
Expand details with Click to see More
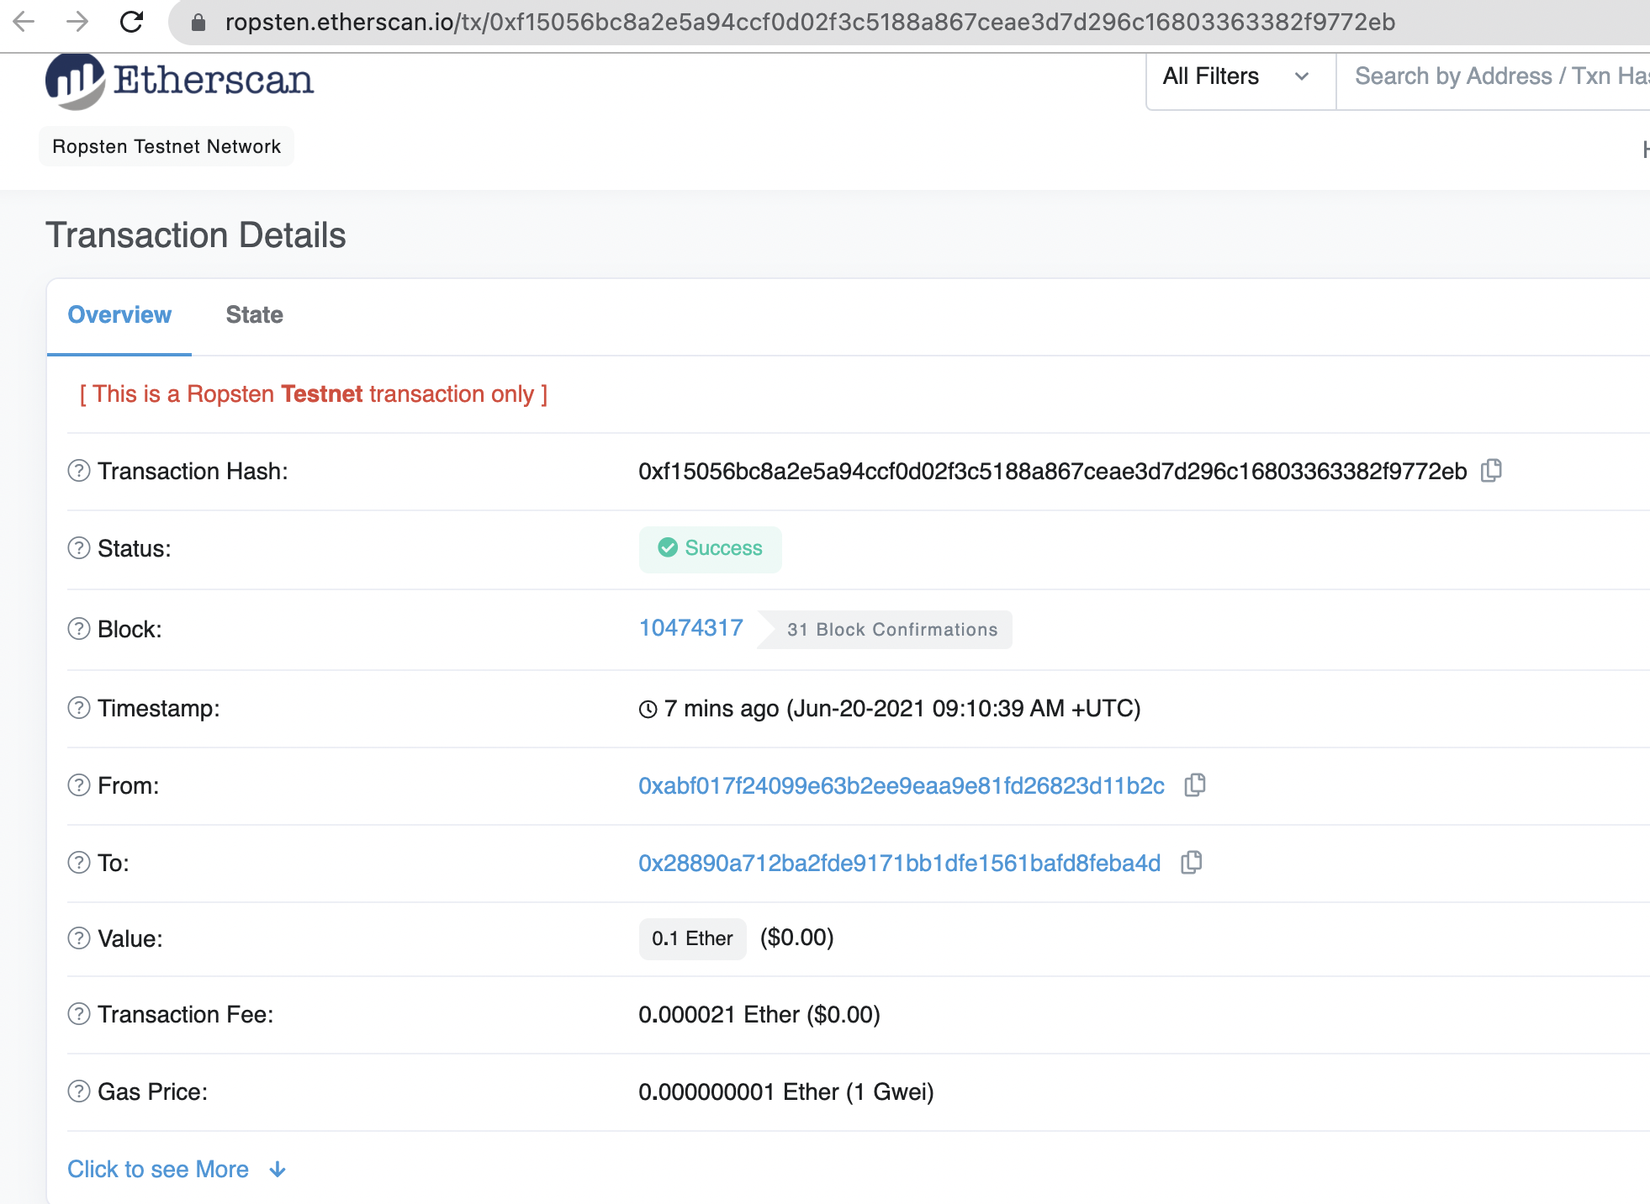tap(177, 1169)
